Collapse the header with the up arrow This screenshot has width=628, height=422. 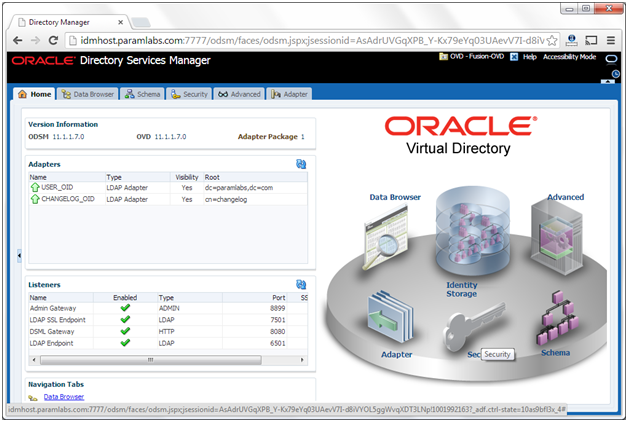coord(608,81)
